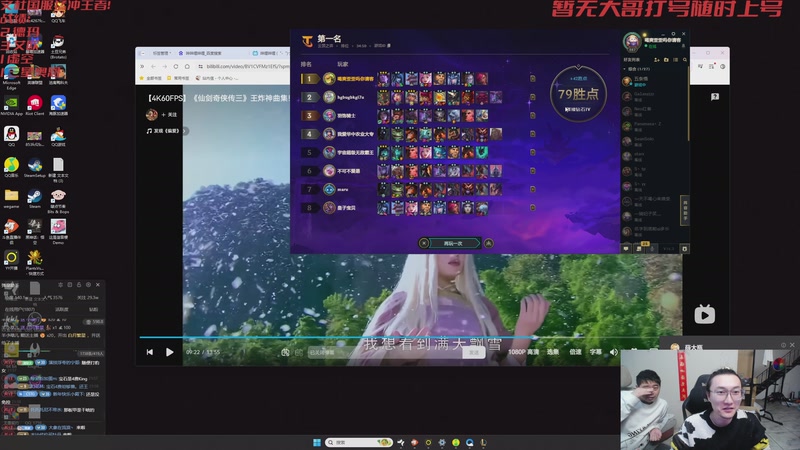Click the bilibili.com address bar
Screen dimensions: 800x450
(247, 66)
